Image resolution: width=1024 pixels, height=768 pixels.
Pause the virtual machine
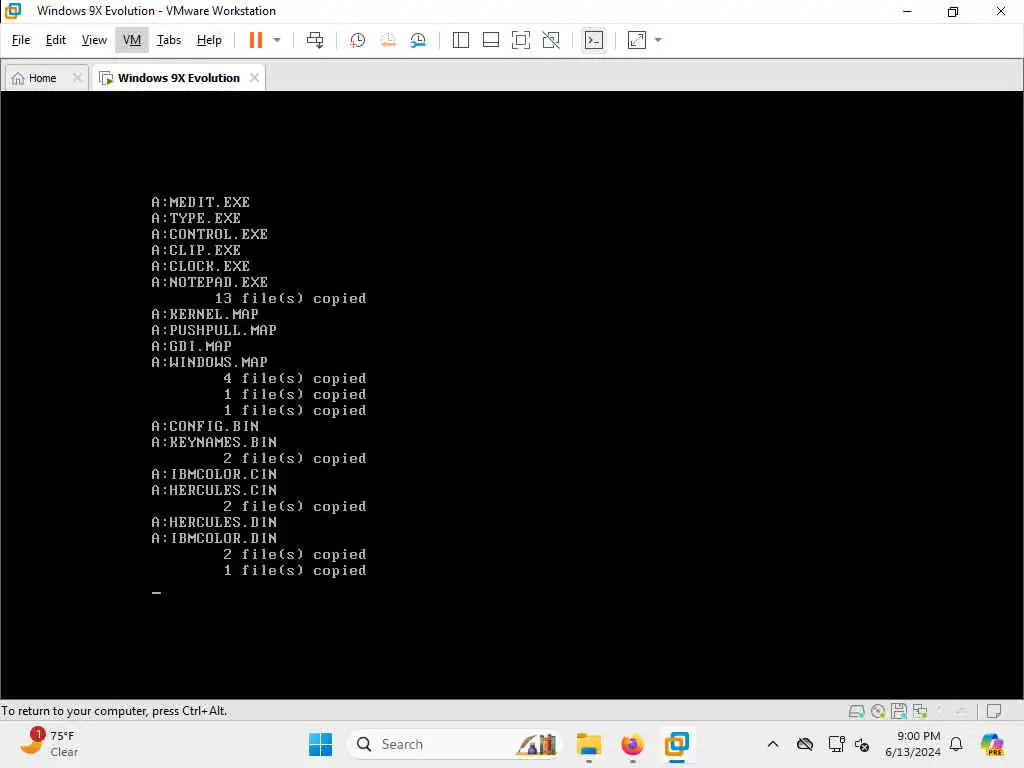[x=255, y=40]
